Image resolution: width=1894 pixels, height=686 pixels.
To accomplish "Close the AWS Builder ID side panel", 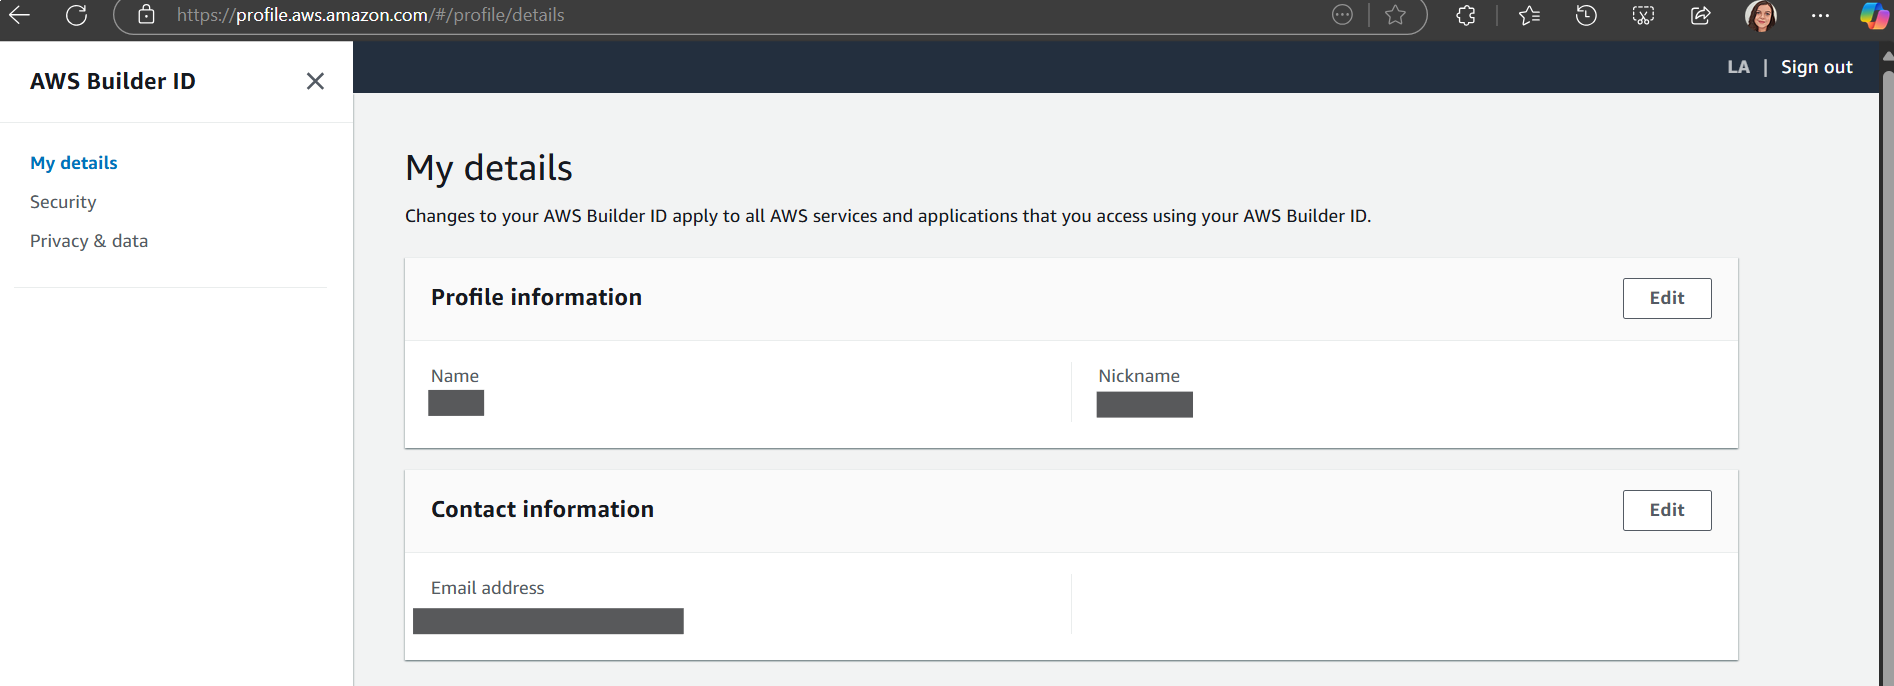I will (315, 81).
